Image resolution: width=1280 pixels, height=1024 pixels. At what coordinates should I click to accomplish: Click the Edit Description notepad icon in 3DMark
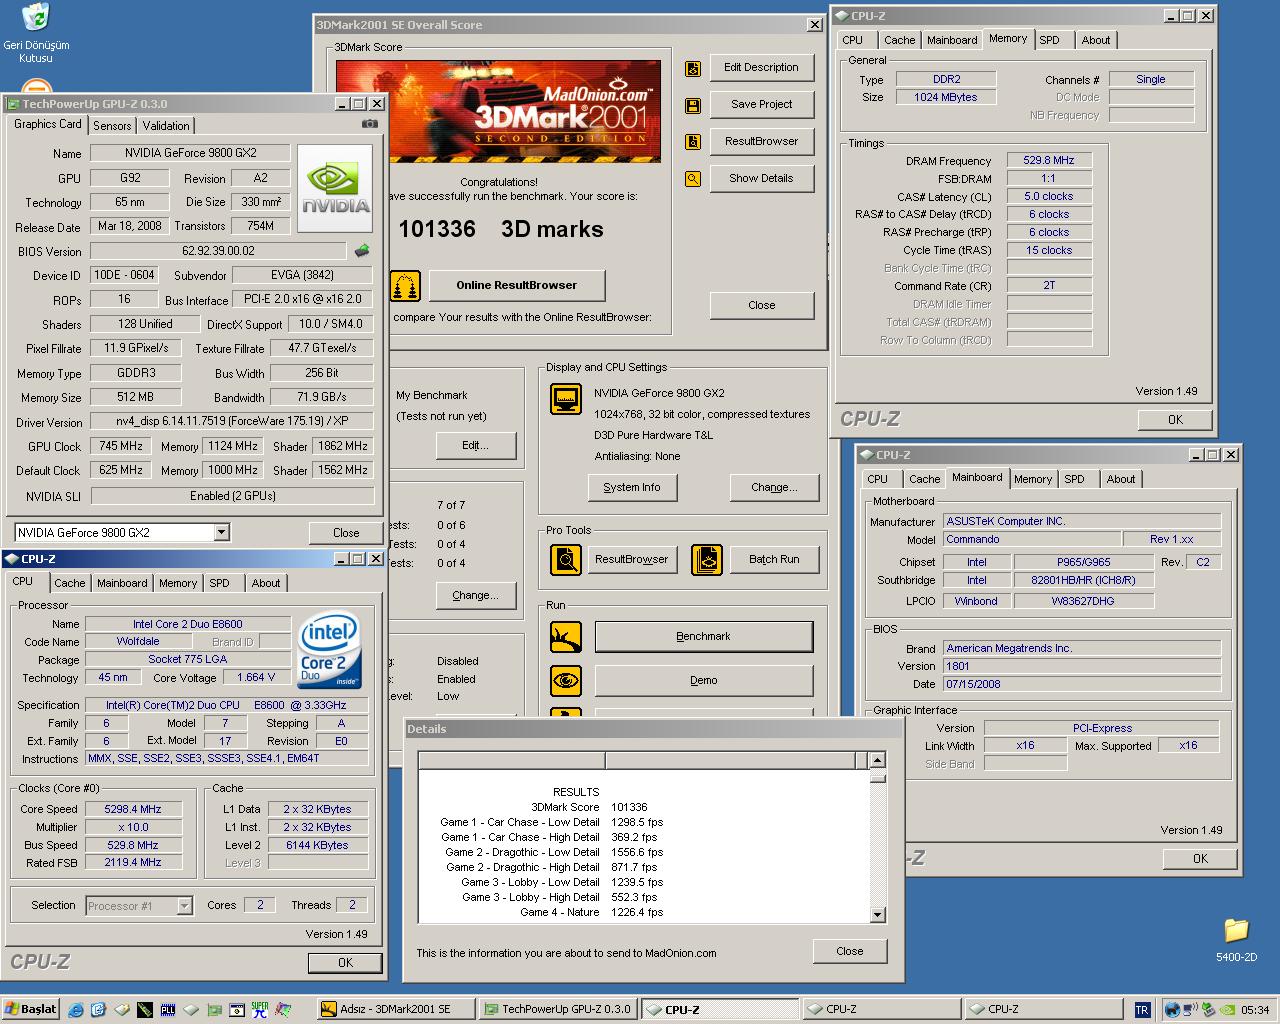tap(692, 68)
